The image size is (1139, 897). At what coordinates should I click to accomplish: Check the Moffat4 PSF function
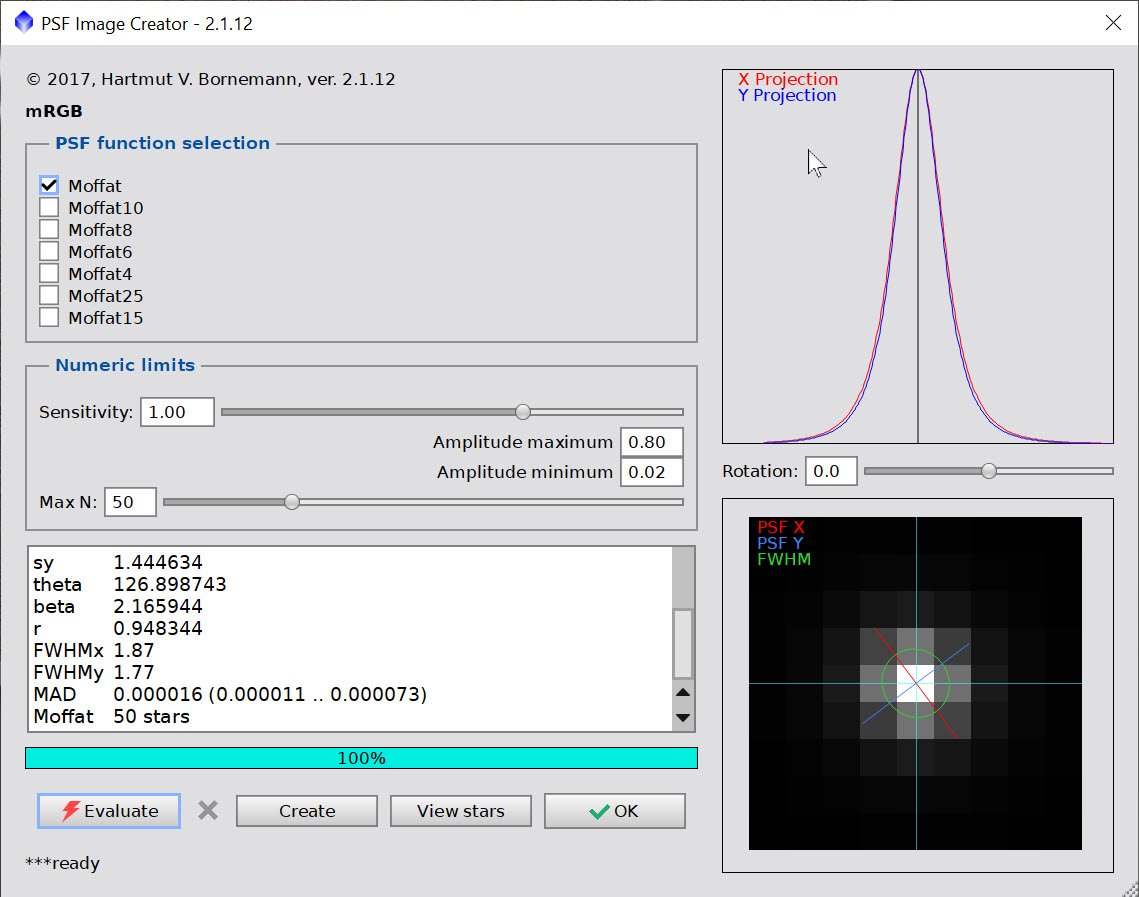[49, 274]
